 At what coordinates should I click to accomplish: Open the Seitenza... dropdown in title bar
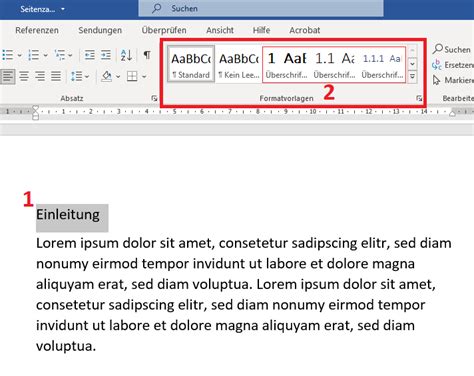42,9
